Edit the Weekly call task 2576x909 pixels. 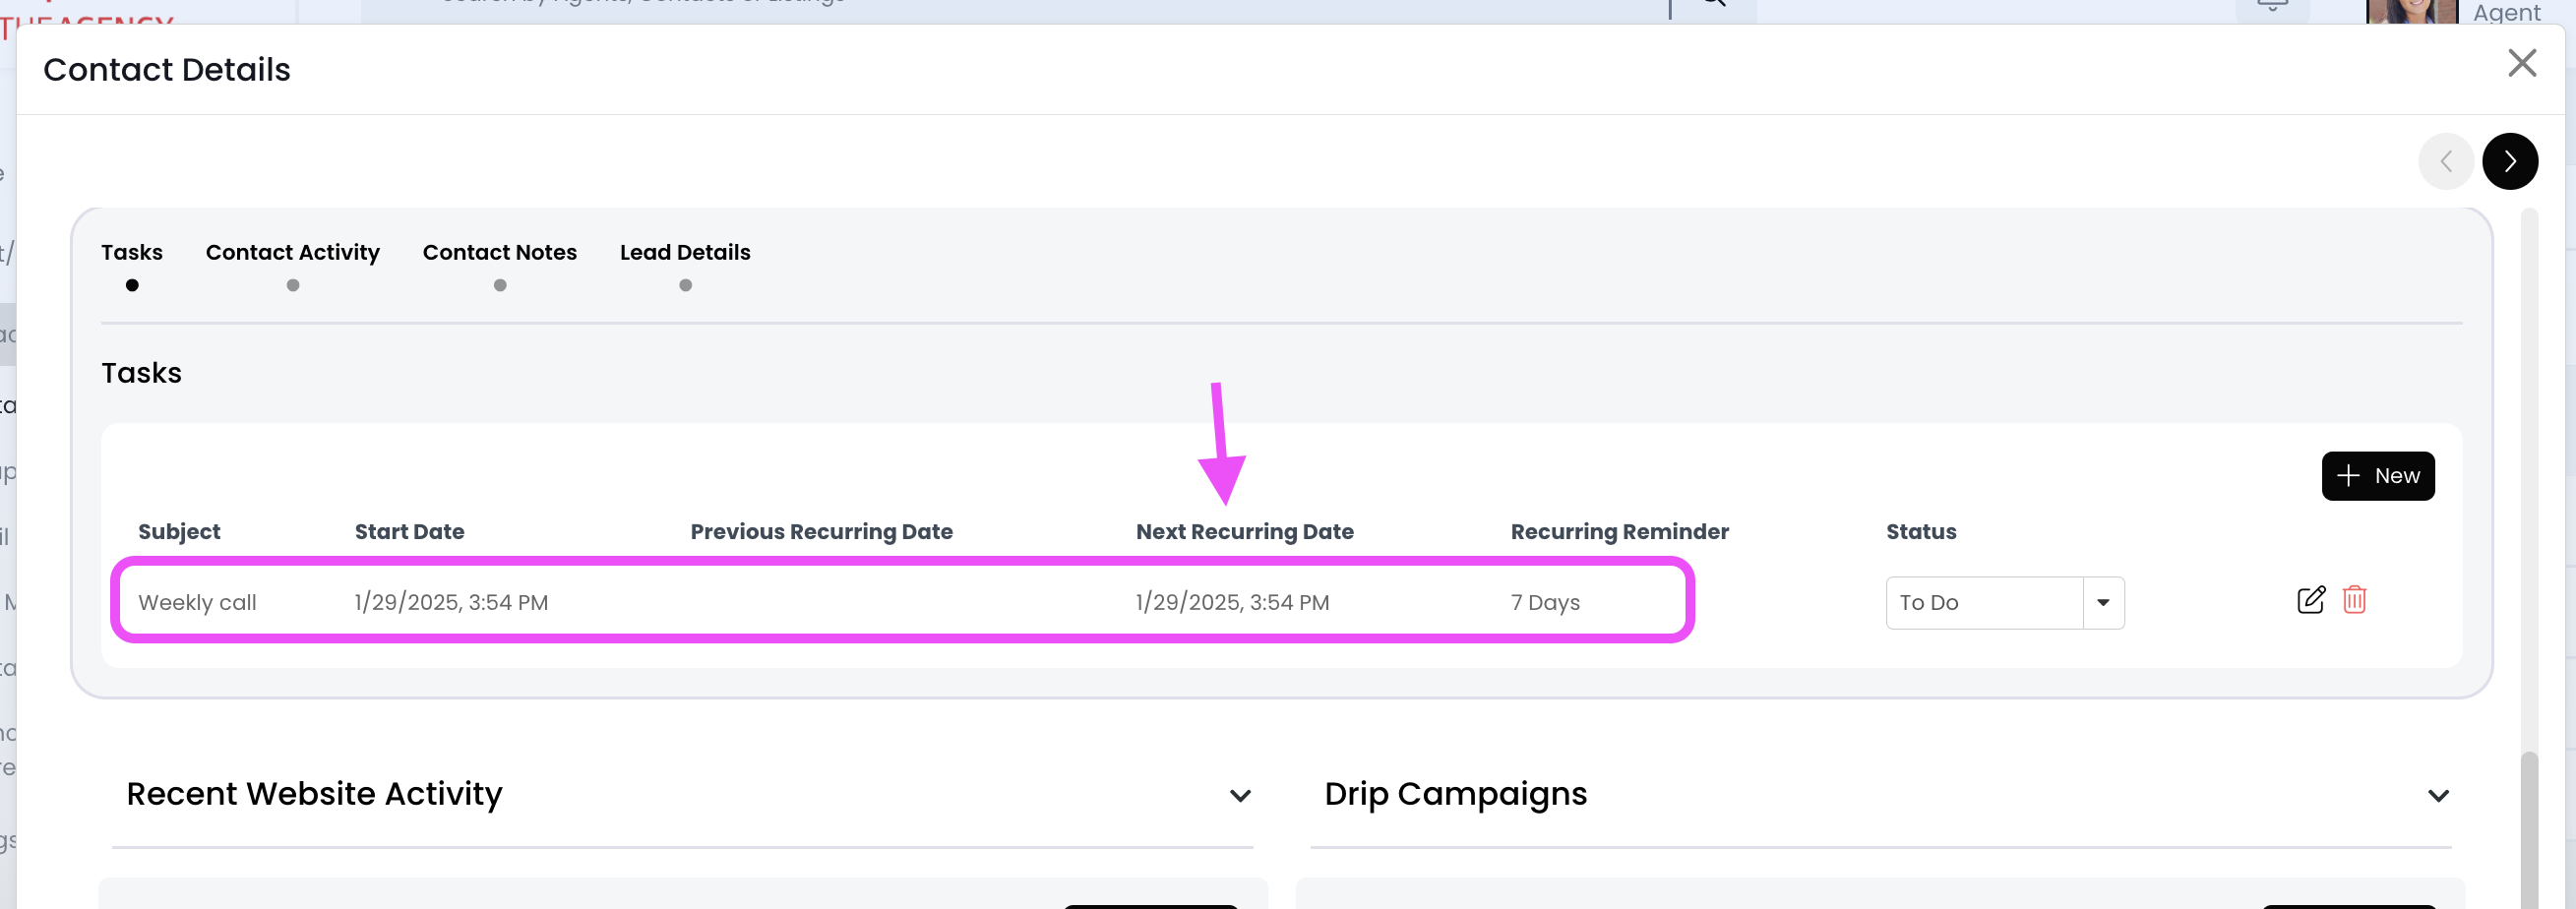pyautogui.click(x=2310, y=600)
